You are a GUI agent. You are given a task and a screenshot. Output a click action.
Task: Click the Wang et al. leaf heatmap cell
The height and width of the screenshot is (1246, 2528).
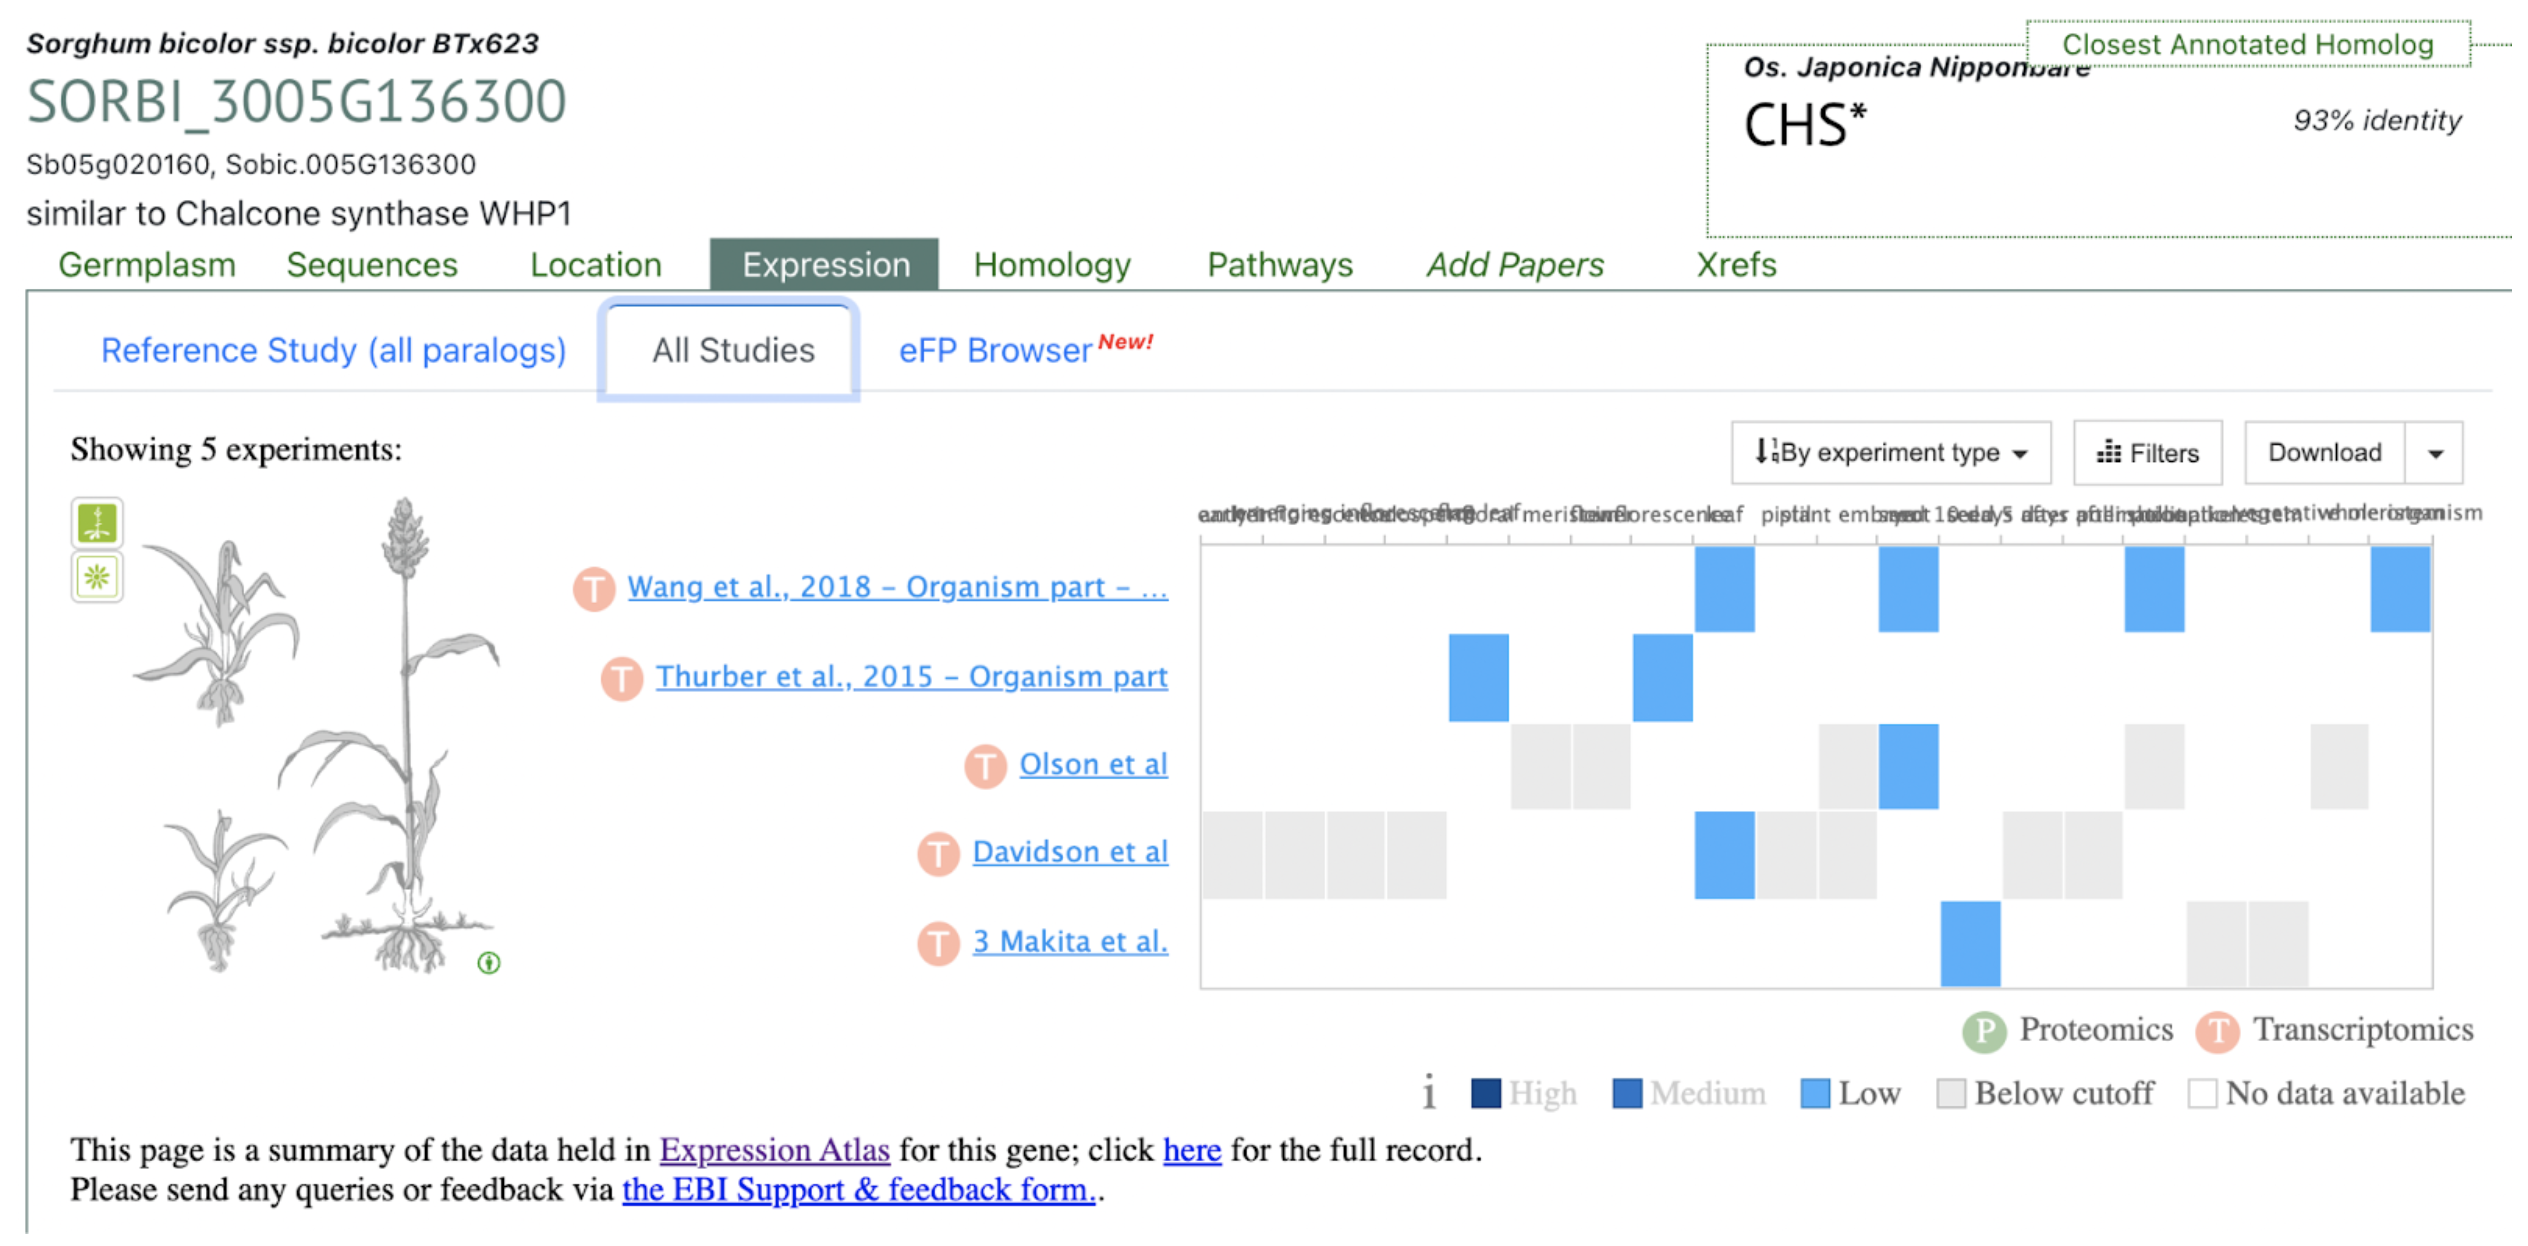1724,589
